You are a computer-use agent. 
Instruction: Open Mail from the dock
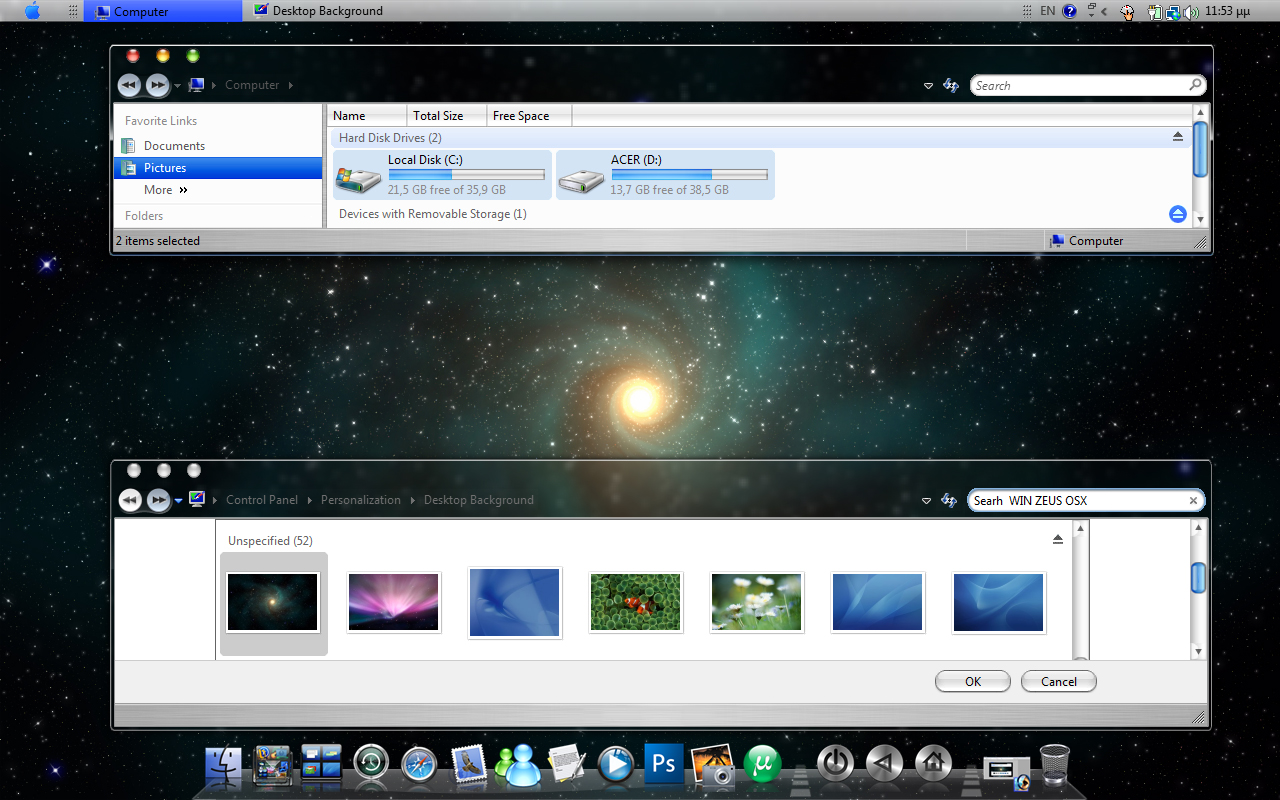click(469, 764)
